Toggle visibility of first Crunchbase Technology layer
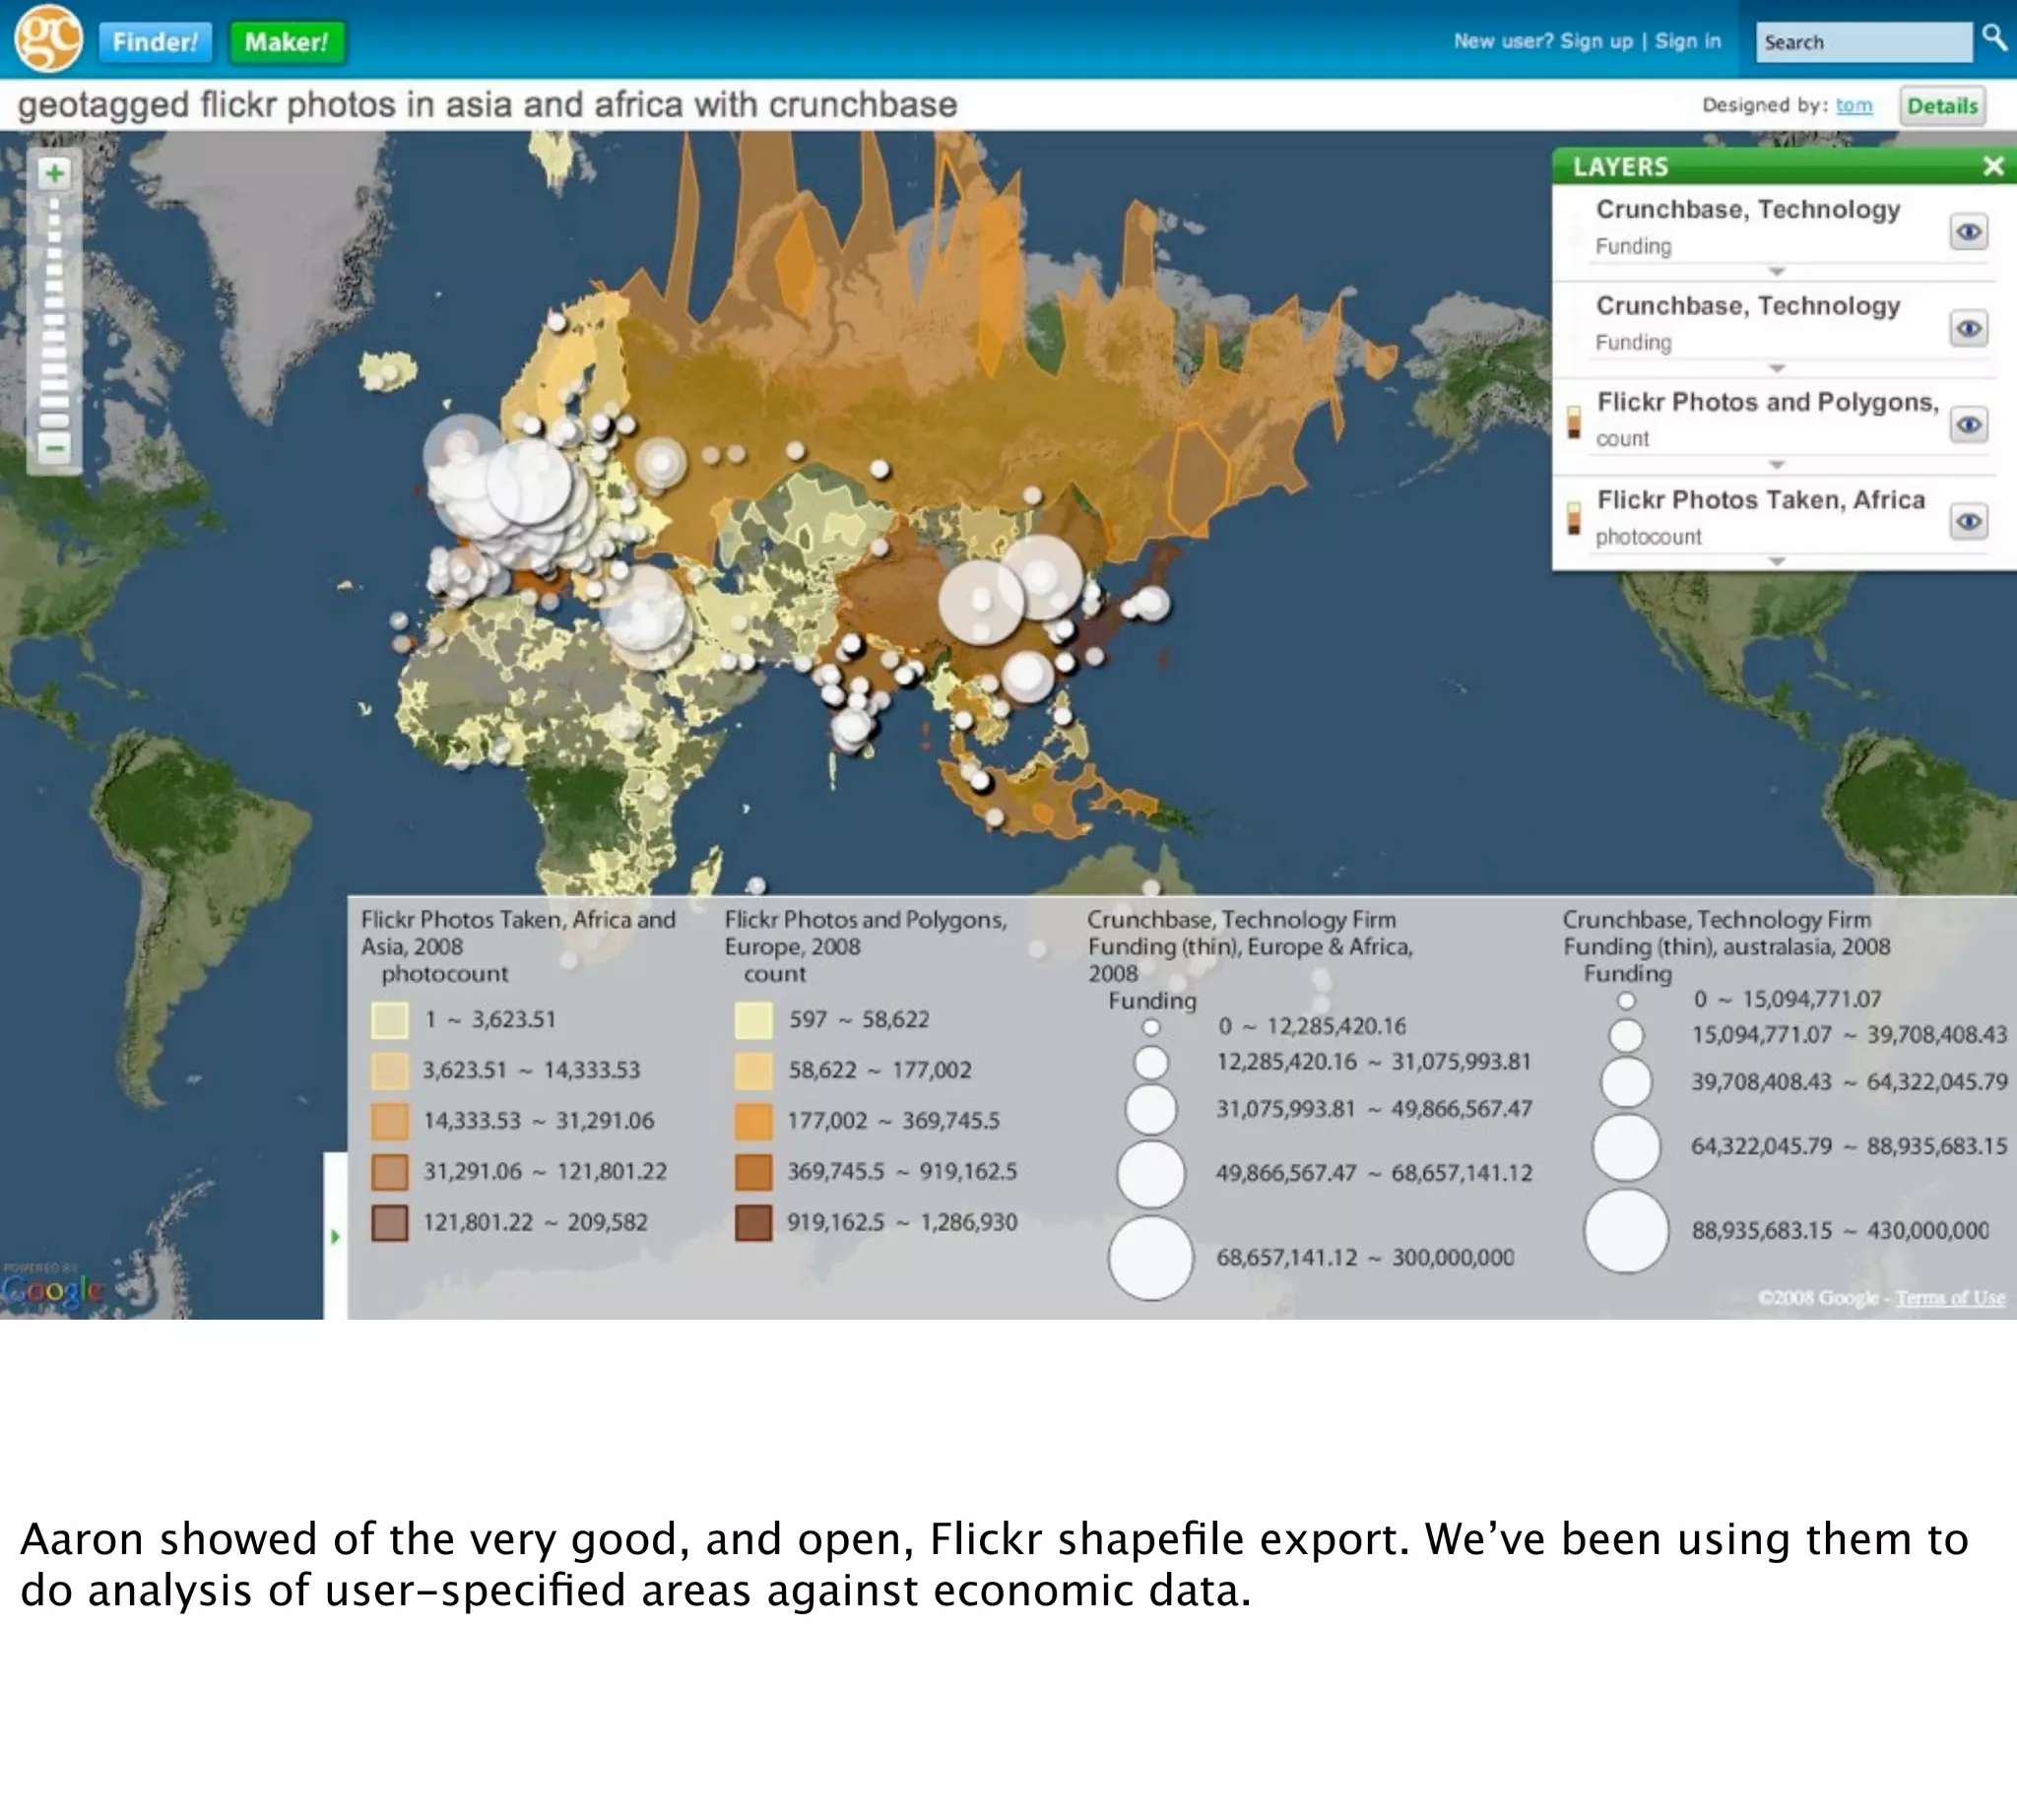 coord(1968,232)
